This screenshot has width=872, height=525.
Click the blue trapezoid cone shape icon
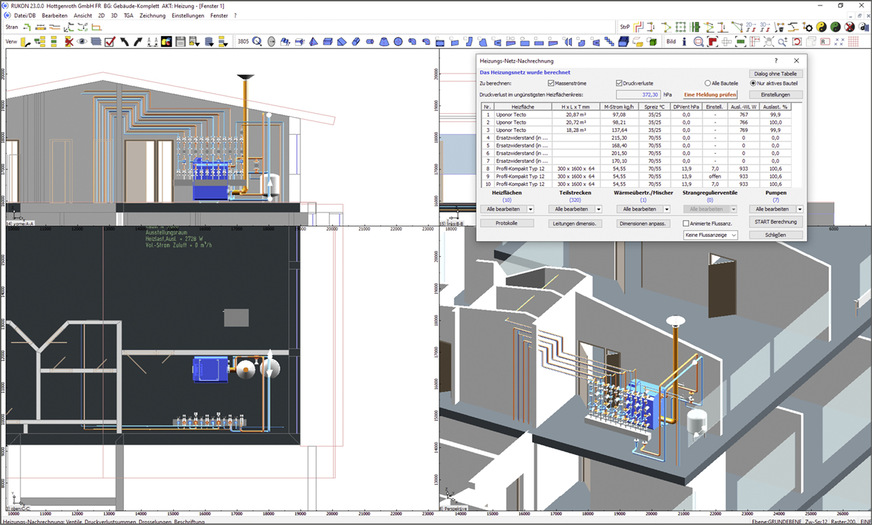(384, 42)
